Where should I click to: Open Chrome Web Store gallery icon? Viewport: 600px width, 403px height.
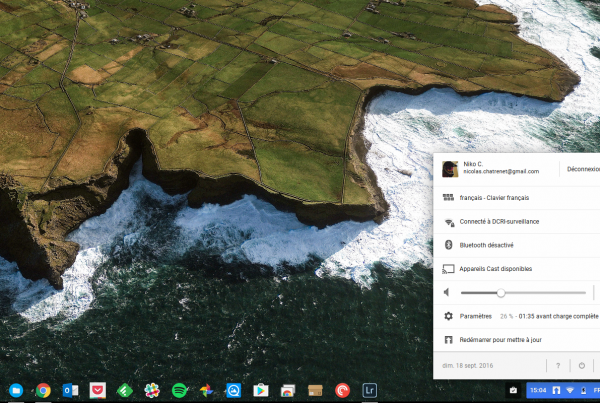click(x=288, y=390)
